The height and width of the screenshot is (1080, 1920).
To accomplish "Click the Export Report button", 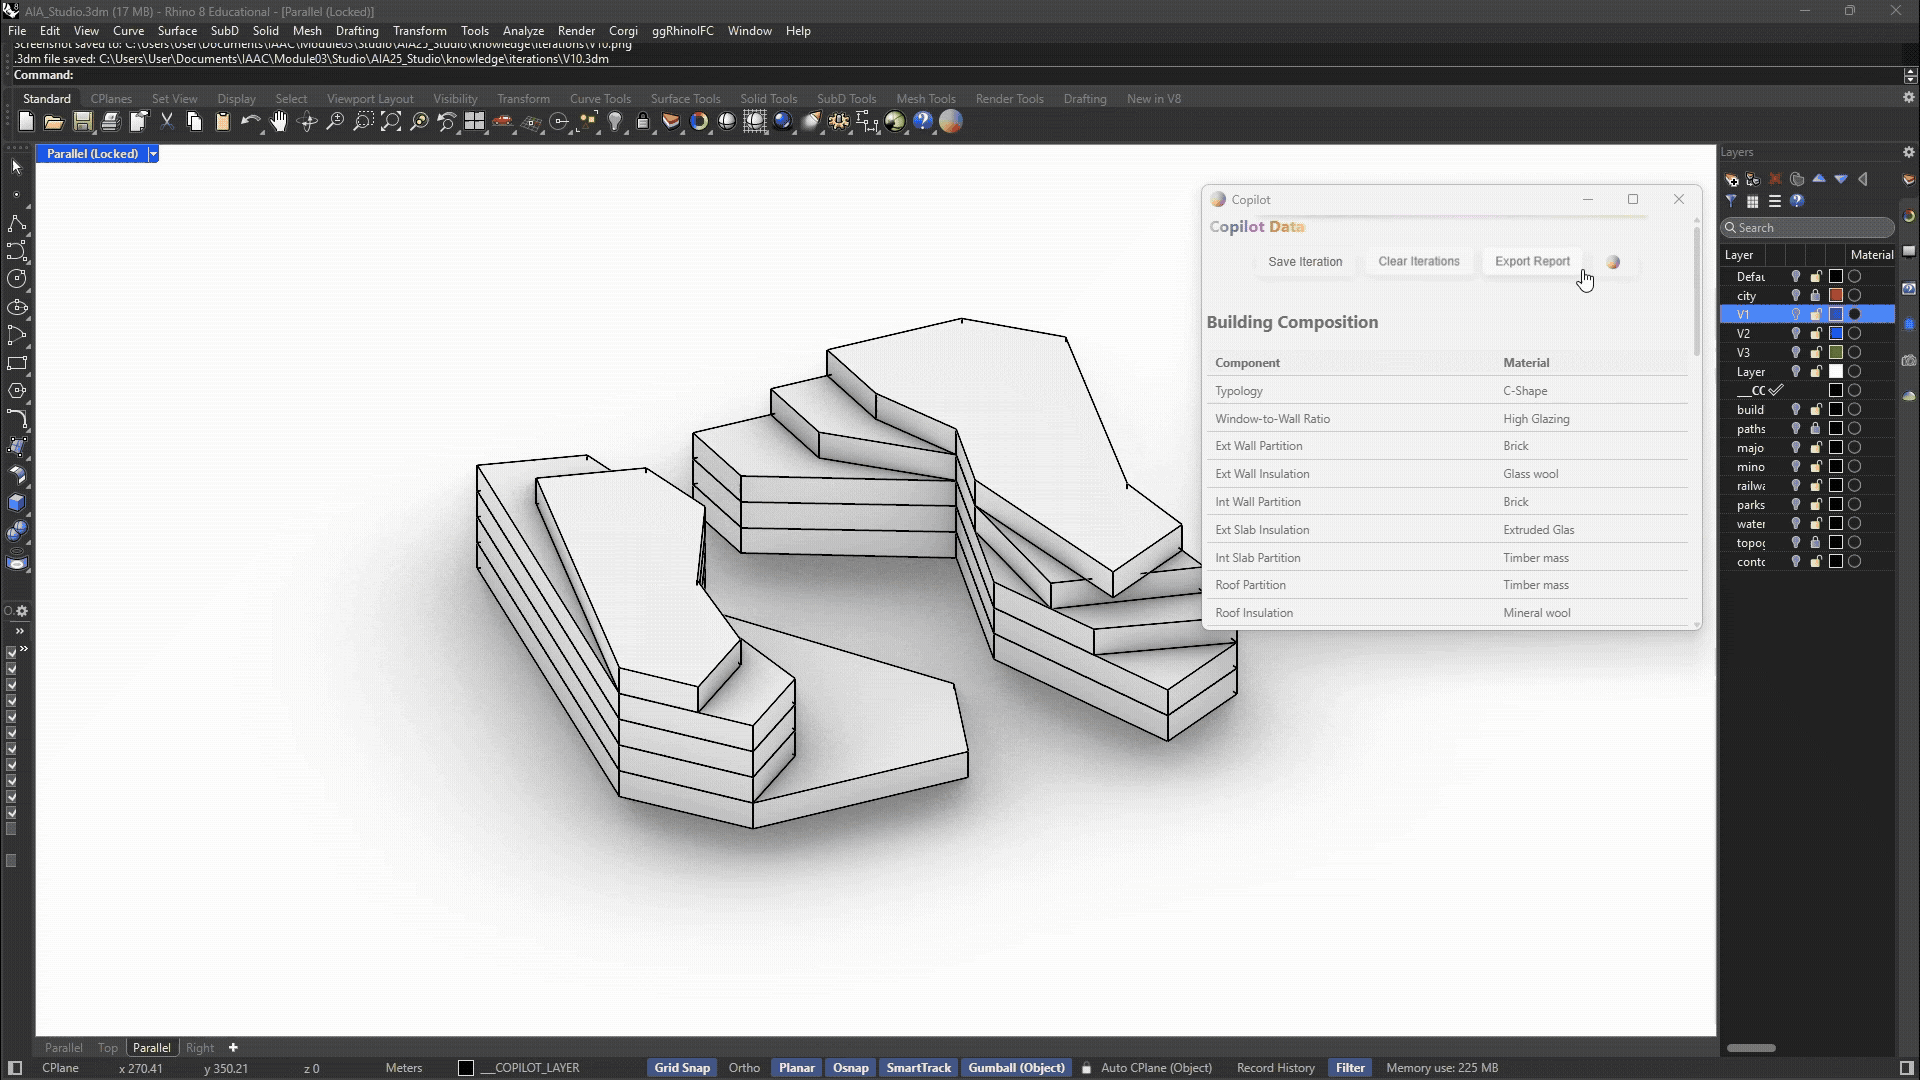I will point(1532,262).
